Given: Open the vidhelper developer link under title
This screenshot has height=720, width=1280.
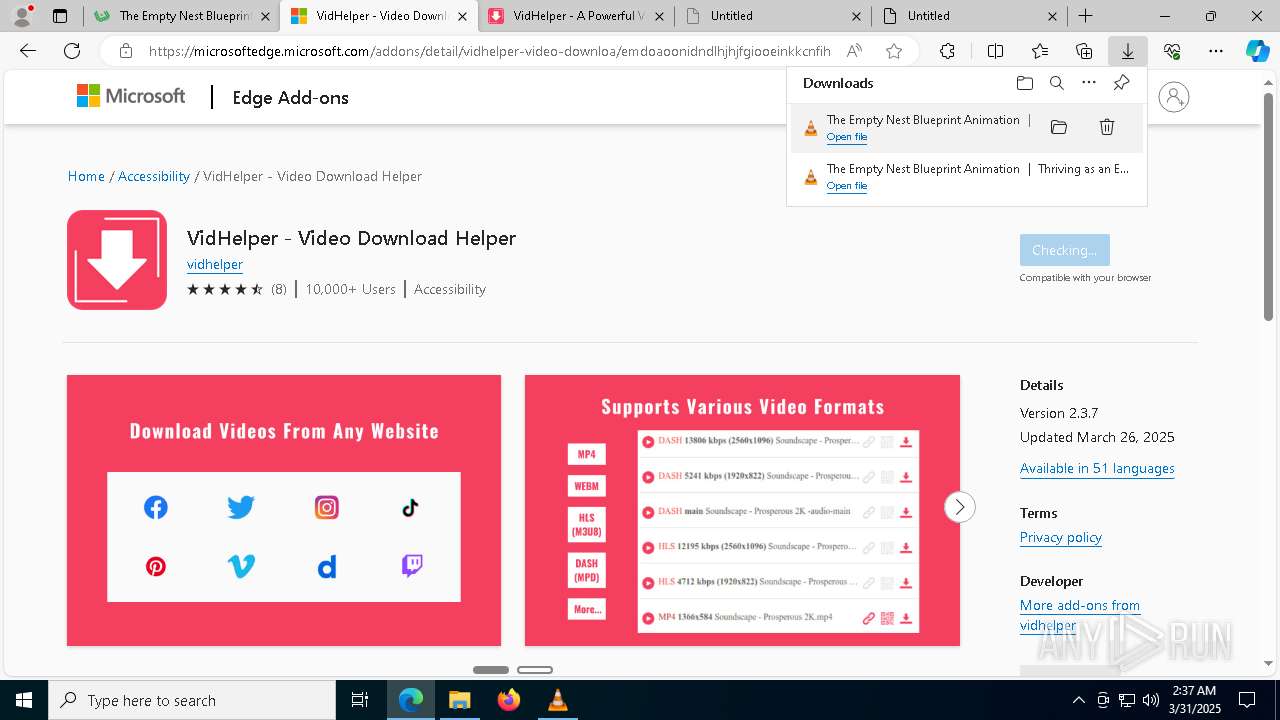Looking at the screenshot, I should pos(215,264).
